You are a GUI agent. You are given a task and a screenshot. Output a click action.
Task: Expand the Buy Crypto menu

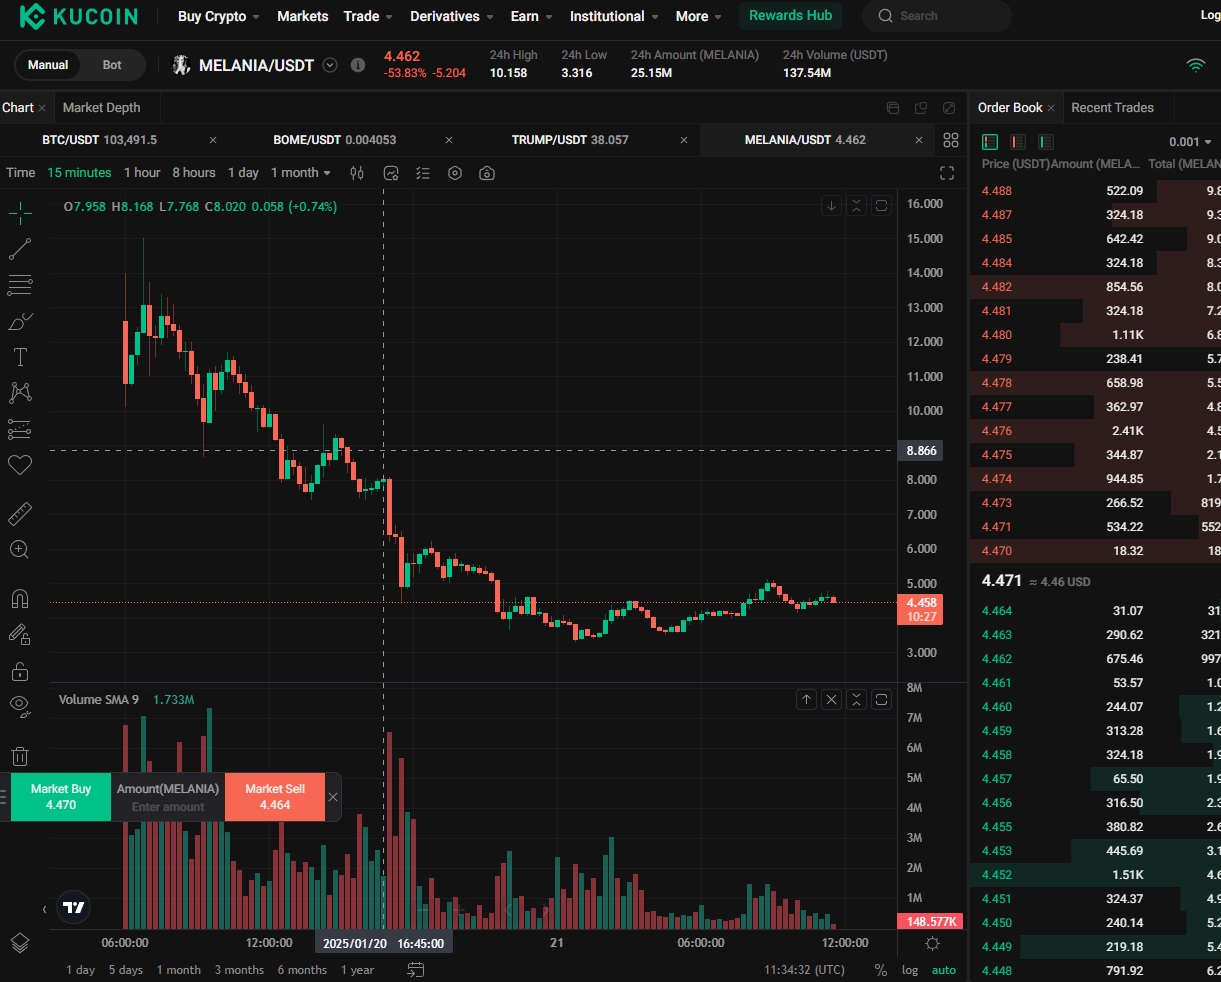click(x=219, y=16)
